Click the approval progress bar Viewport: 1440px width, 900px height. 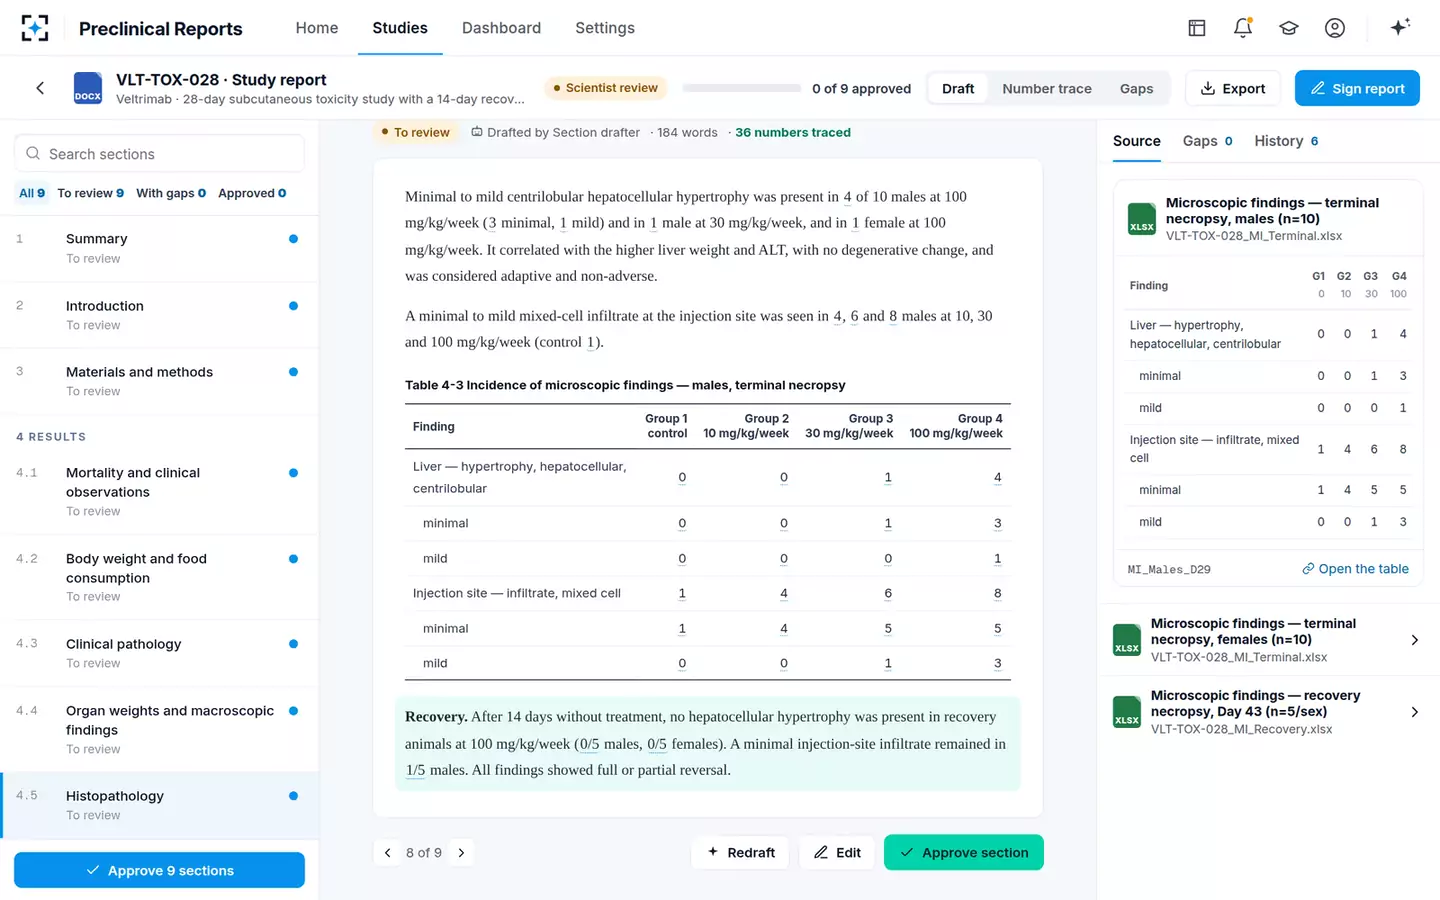pos(742,88)
